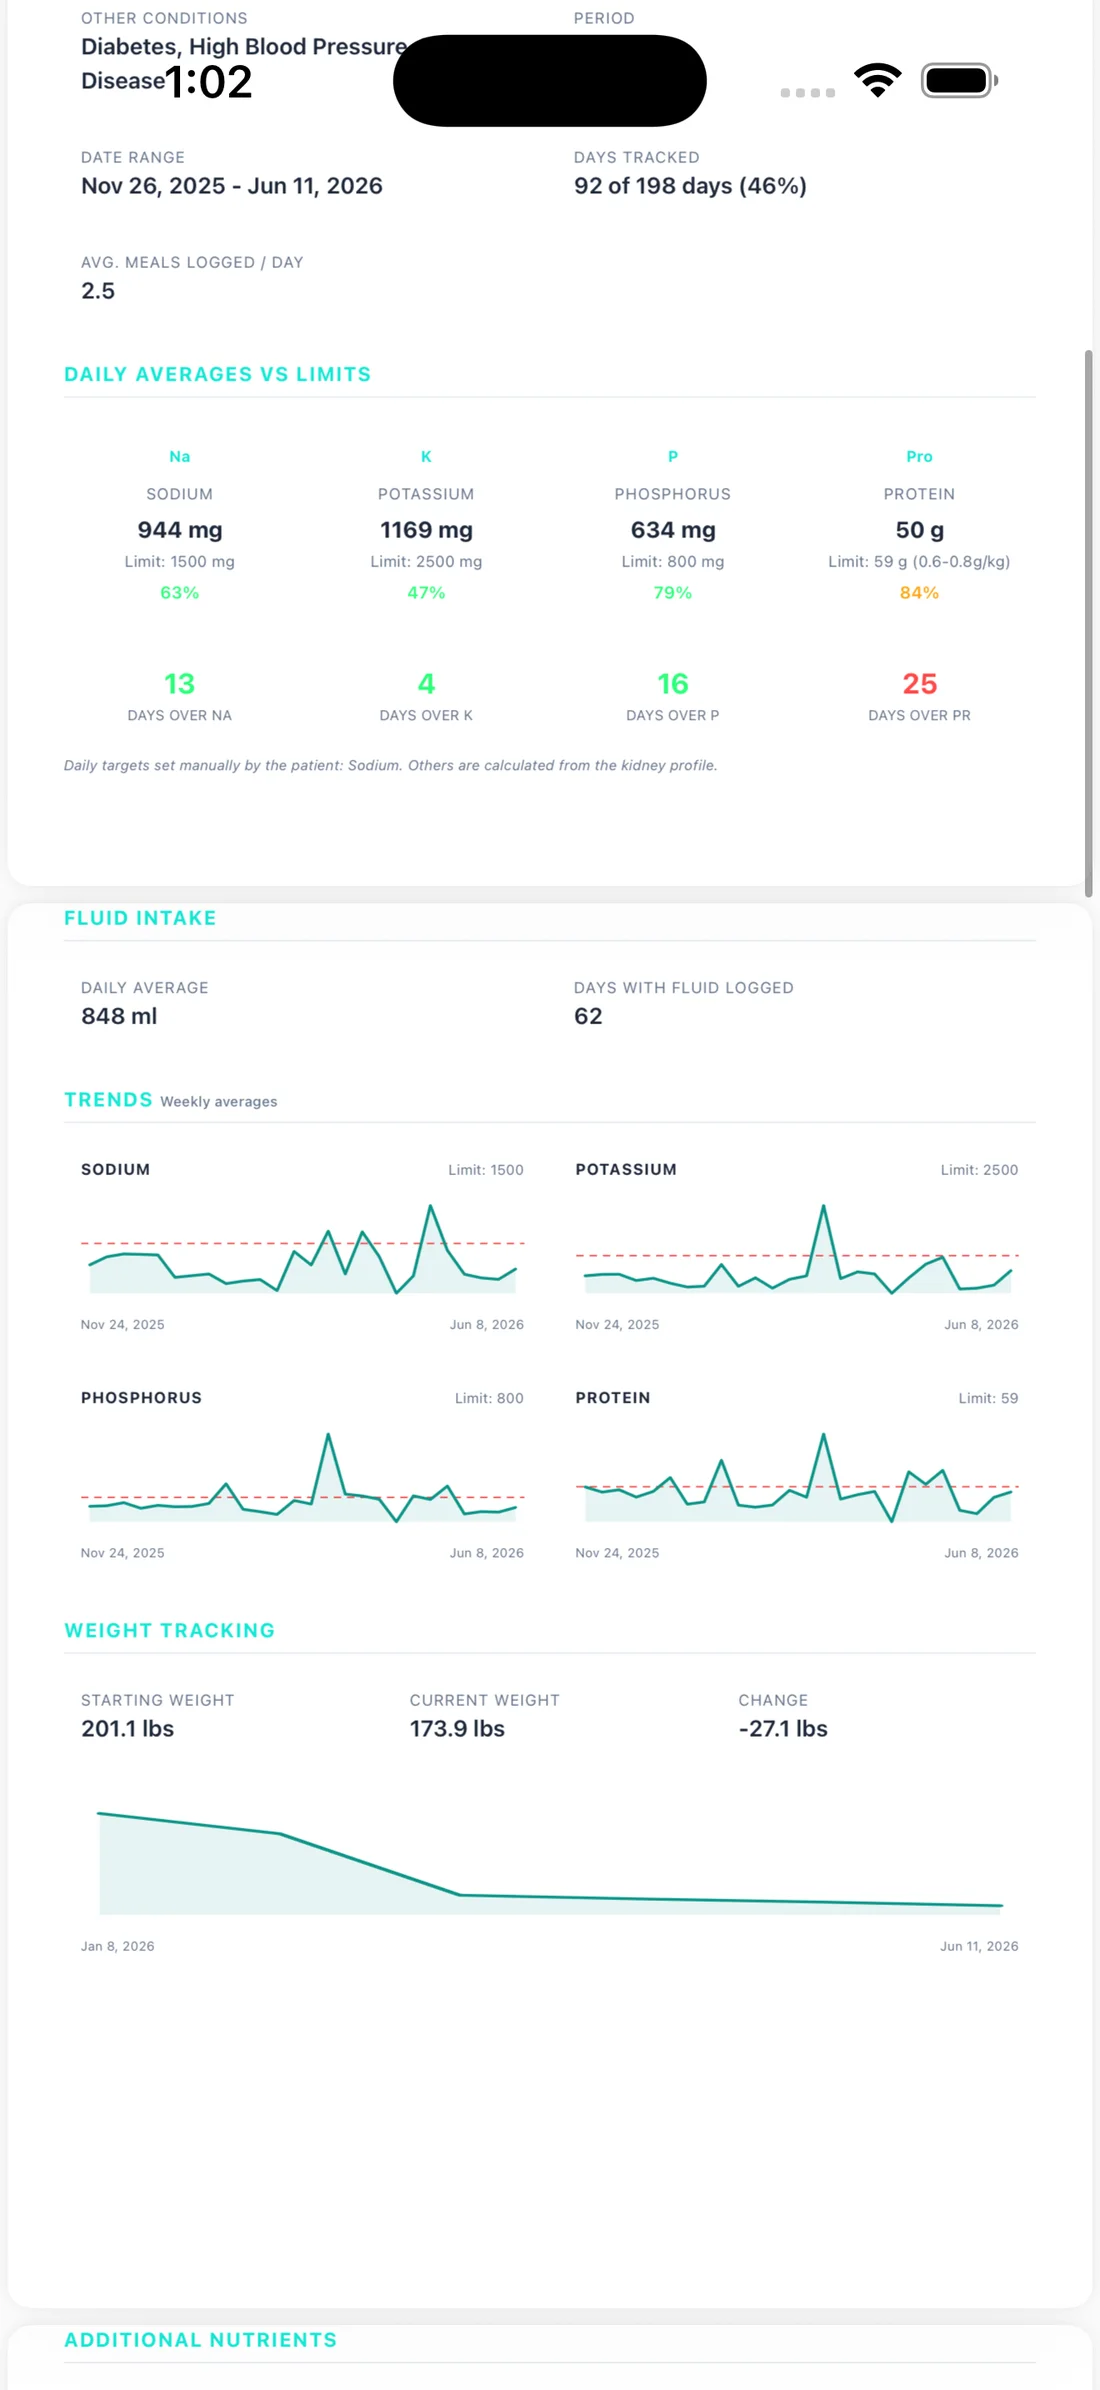
Task: Select the Daily Averages vs Limits heading
Action: (x=217, y=374)
